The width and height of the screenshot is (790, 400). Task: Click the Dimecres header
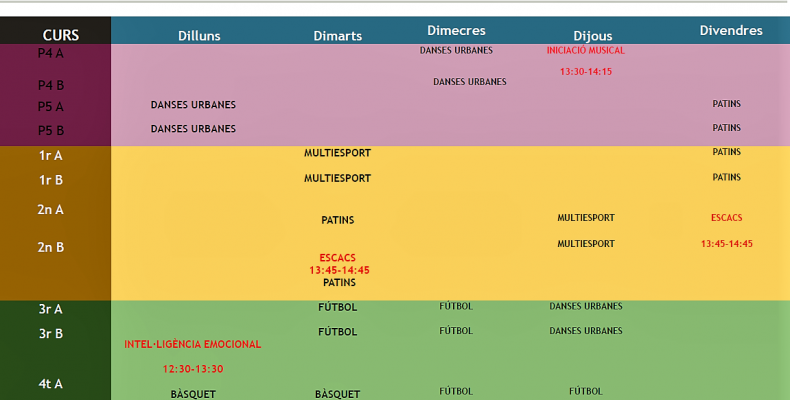(x=456, y=31)
